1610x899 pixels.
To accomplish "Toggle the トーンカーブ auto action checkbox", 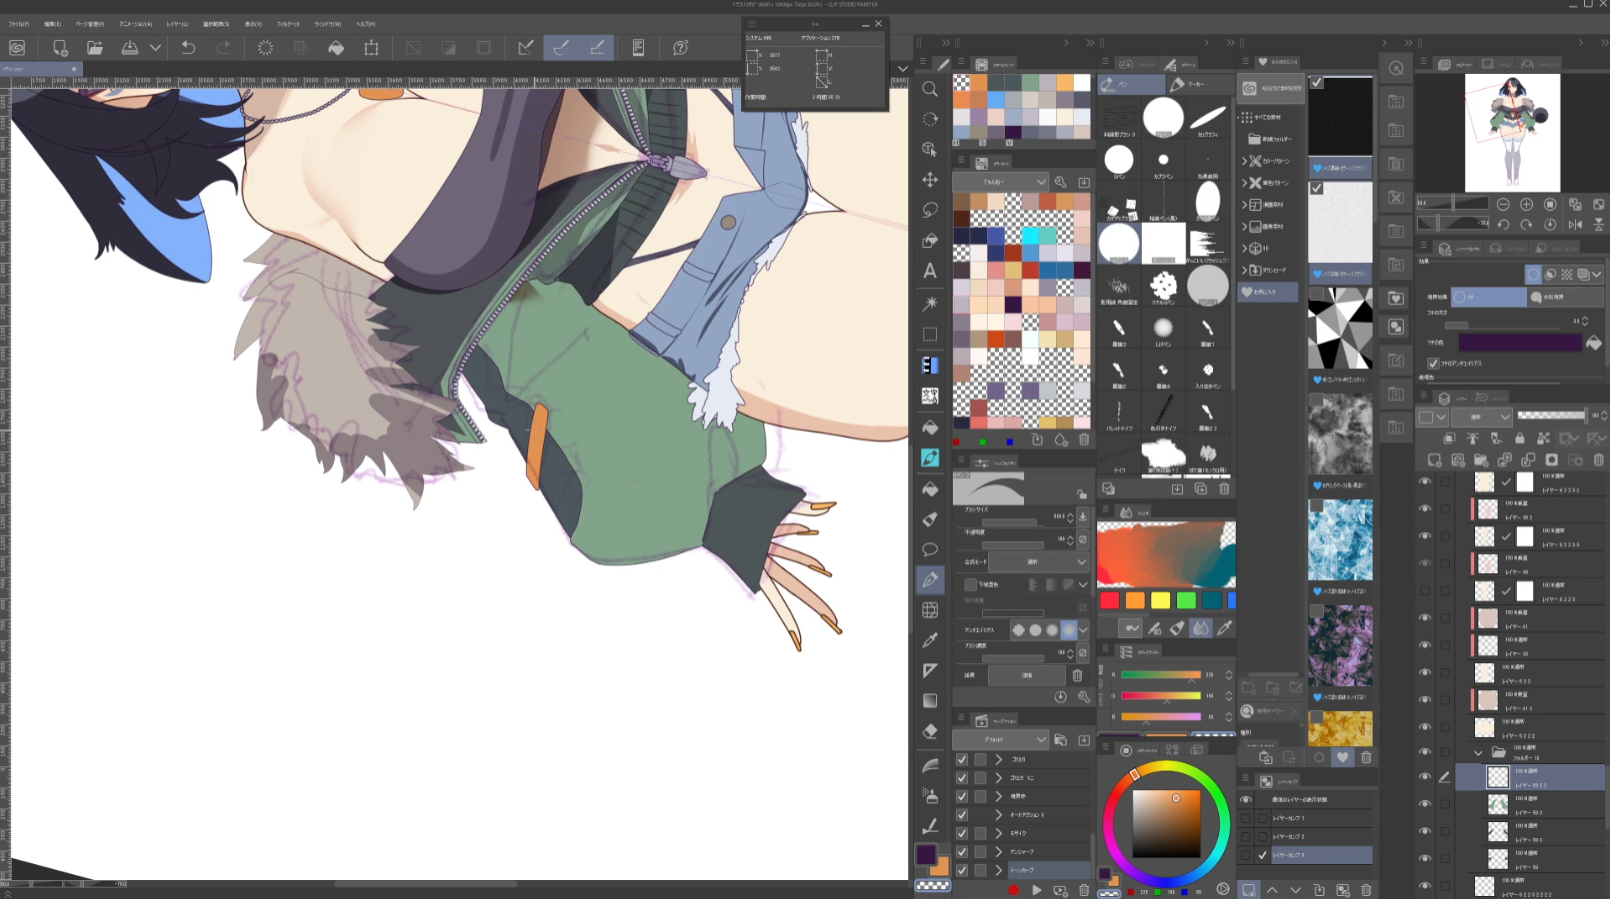I will pos(962,870).
